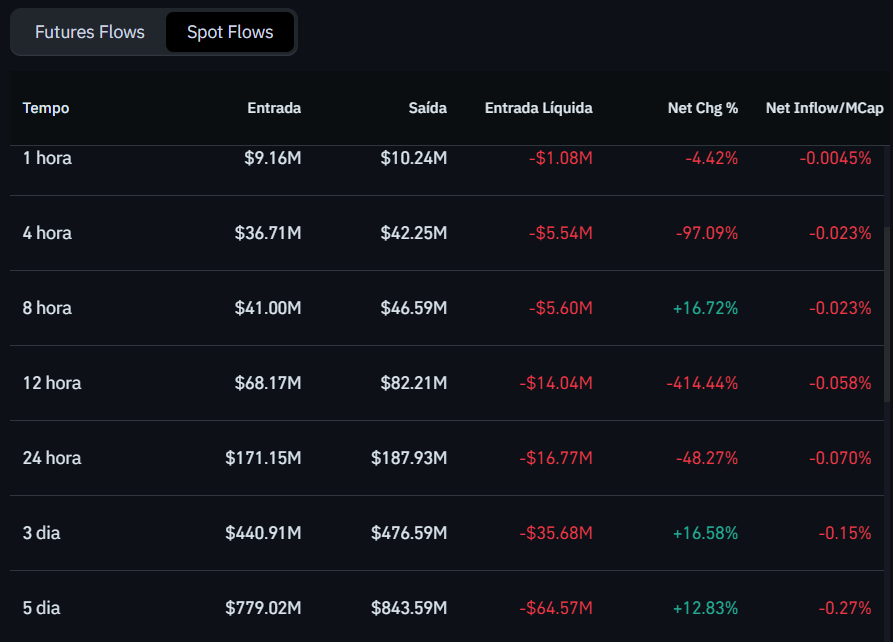Sort by Net Chg % column
Viewport: 893px width, 642px height.
(703, 108)
